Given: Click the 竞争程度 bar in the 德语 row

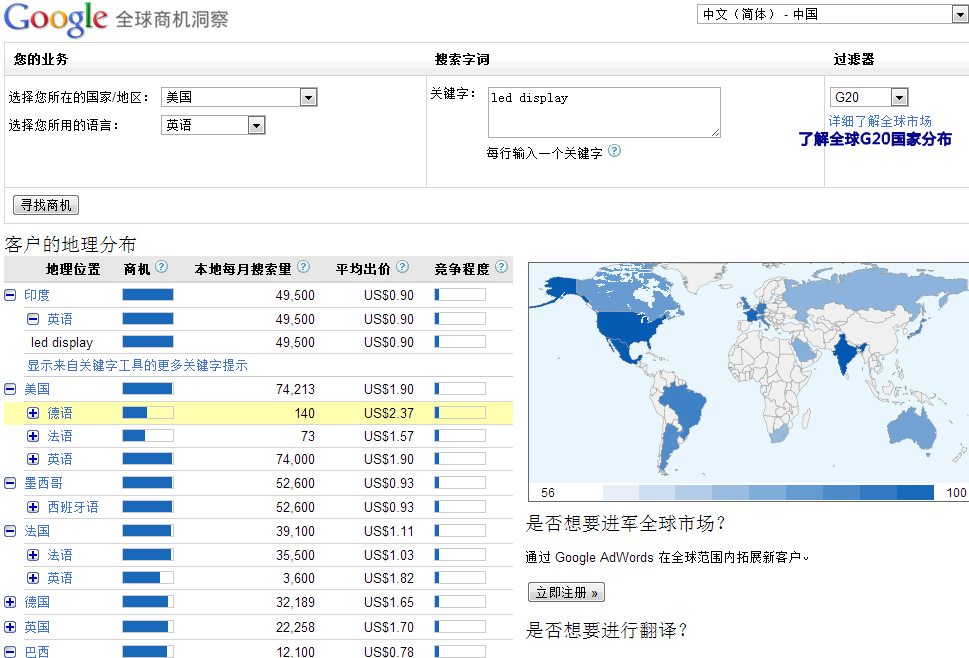Looking at the screenshot, I should point(460,413).
